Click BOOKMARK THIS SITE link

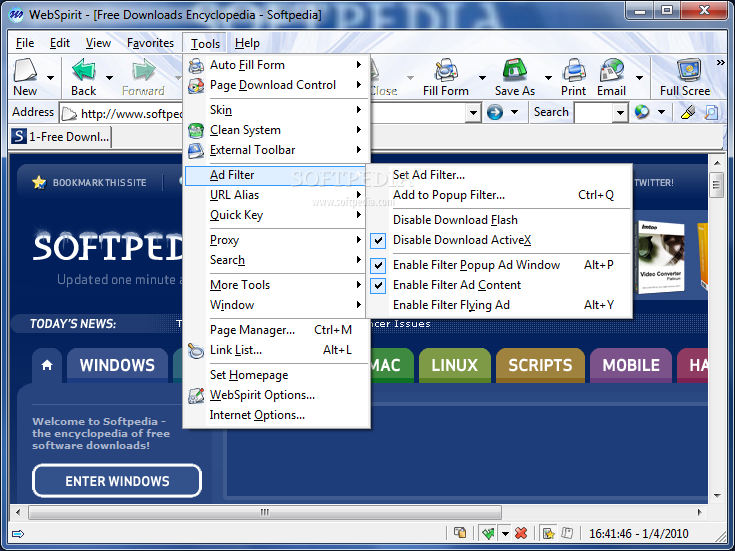99,183
